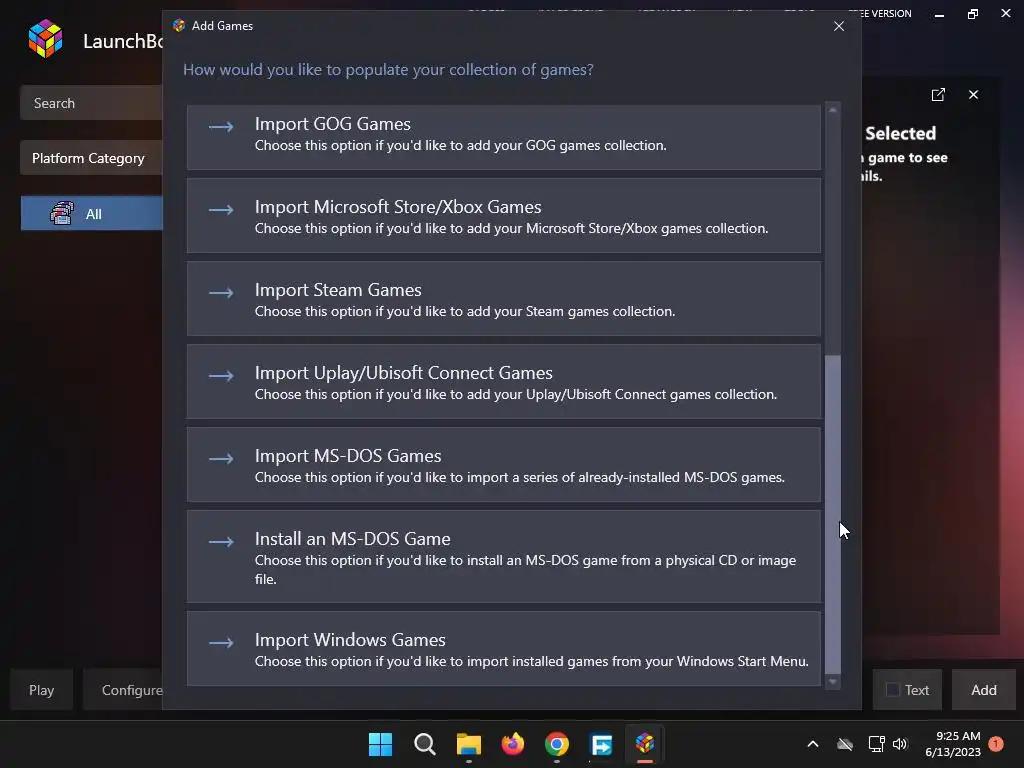Choose Import MS-DOS Games option
This screenshot has height=768, width=1024.
[504, 464]
